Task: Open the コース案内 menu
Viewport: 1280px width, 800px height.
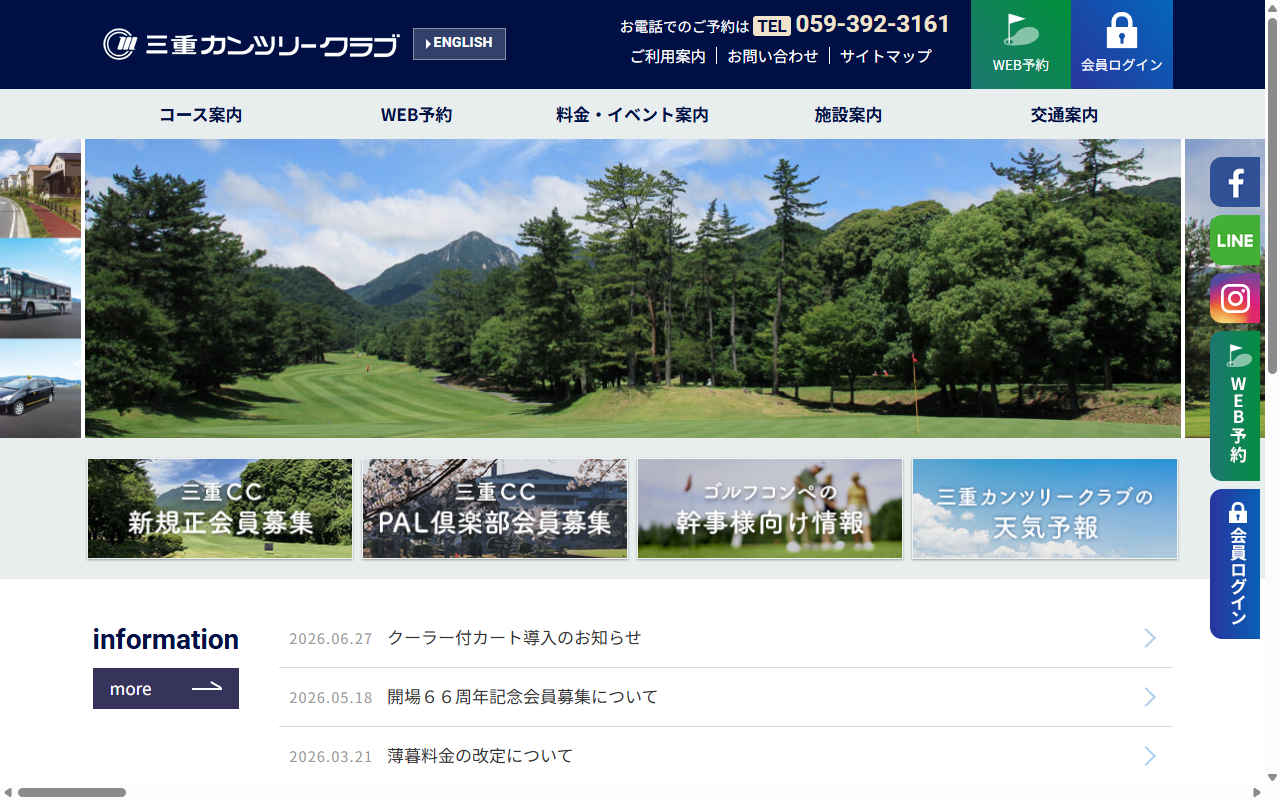Action: (200, 115)
